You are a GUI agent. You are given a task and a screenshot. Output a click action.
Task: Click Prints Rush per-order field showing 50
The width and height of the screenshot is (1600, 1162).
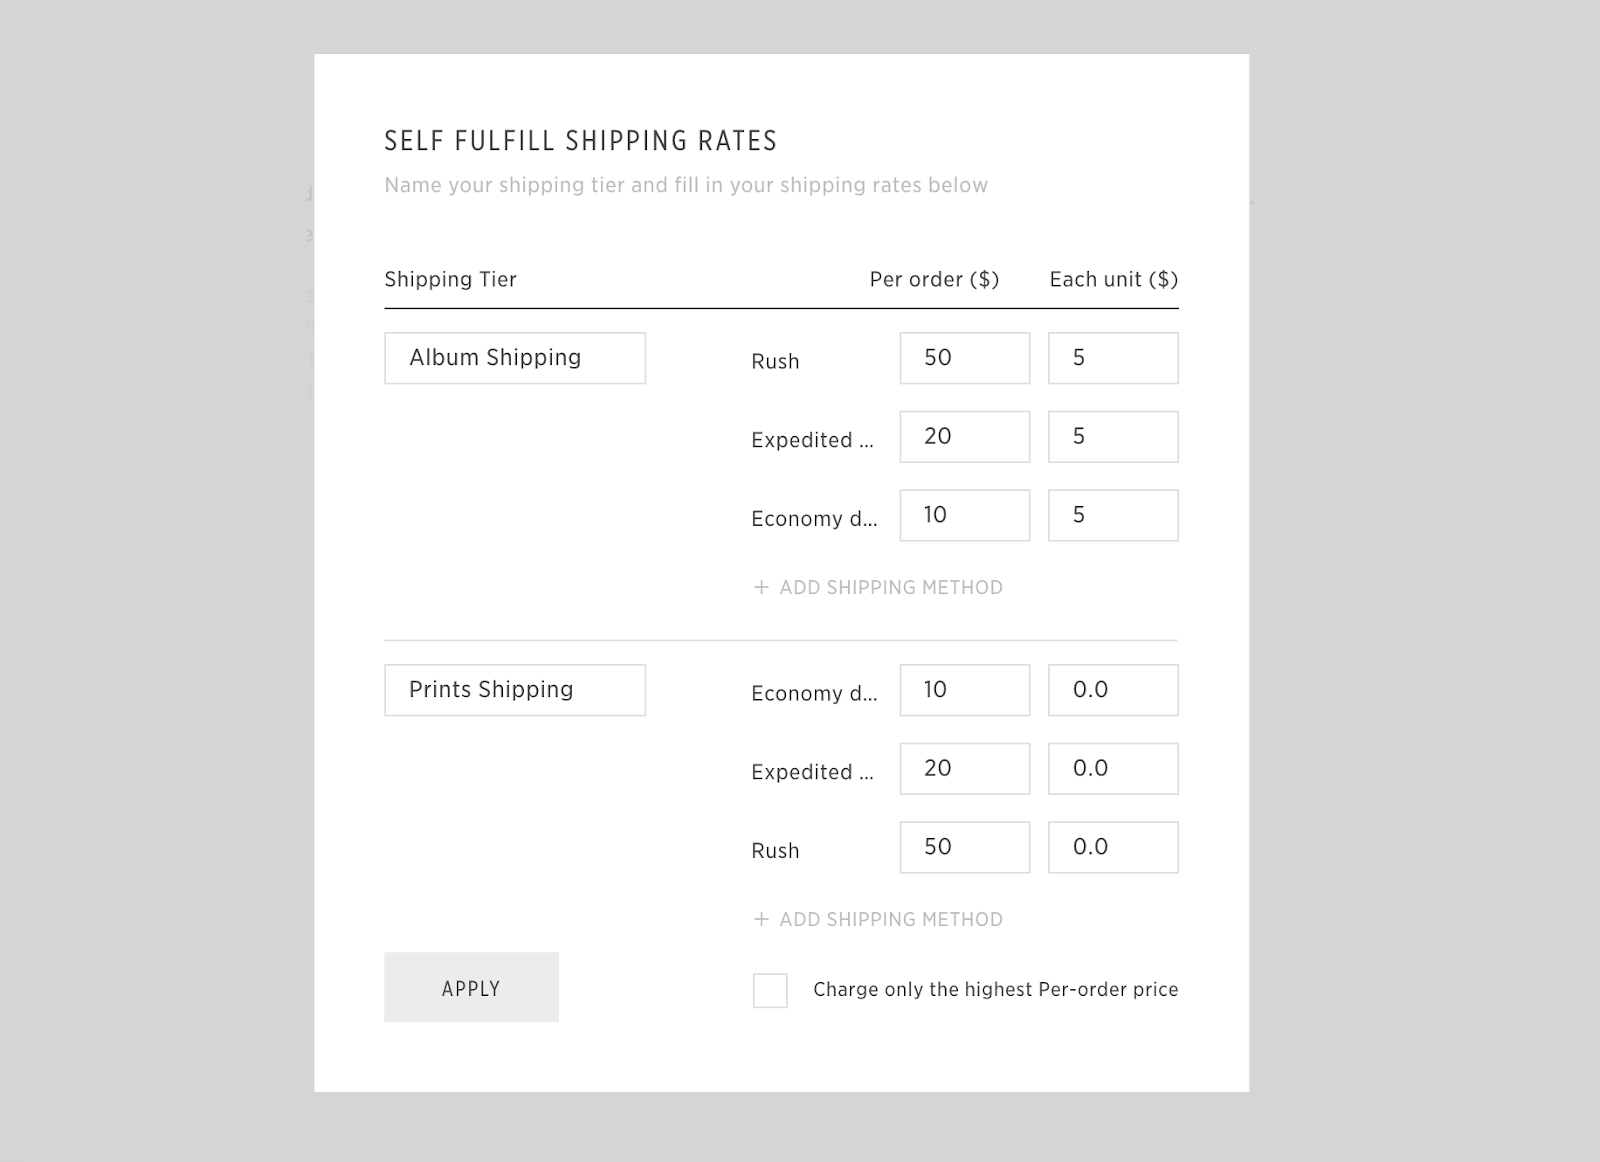click(964, 847)
